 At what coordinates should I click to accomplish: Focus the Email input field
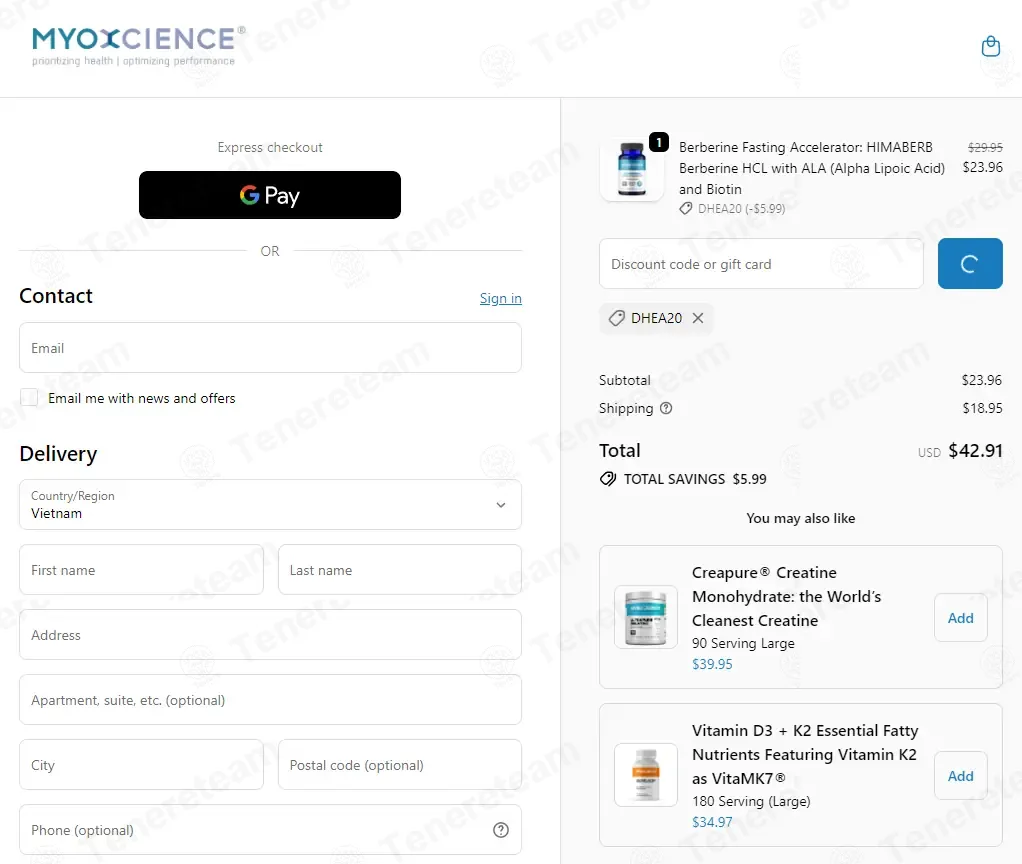coord(270,348)
